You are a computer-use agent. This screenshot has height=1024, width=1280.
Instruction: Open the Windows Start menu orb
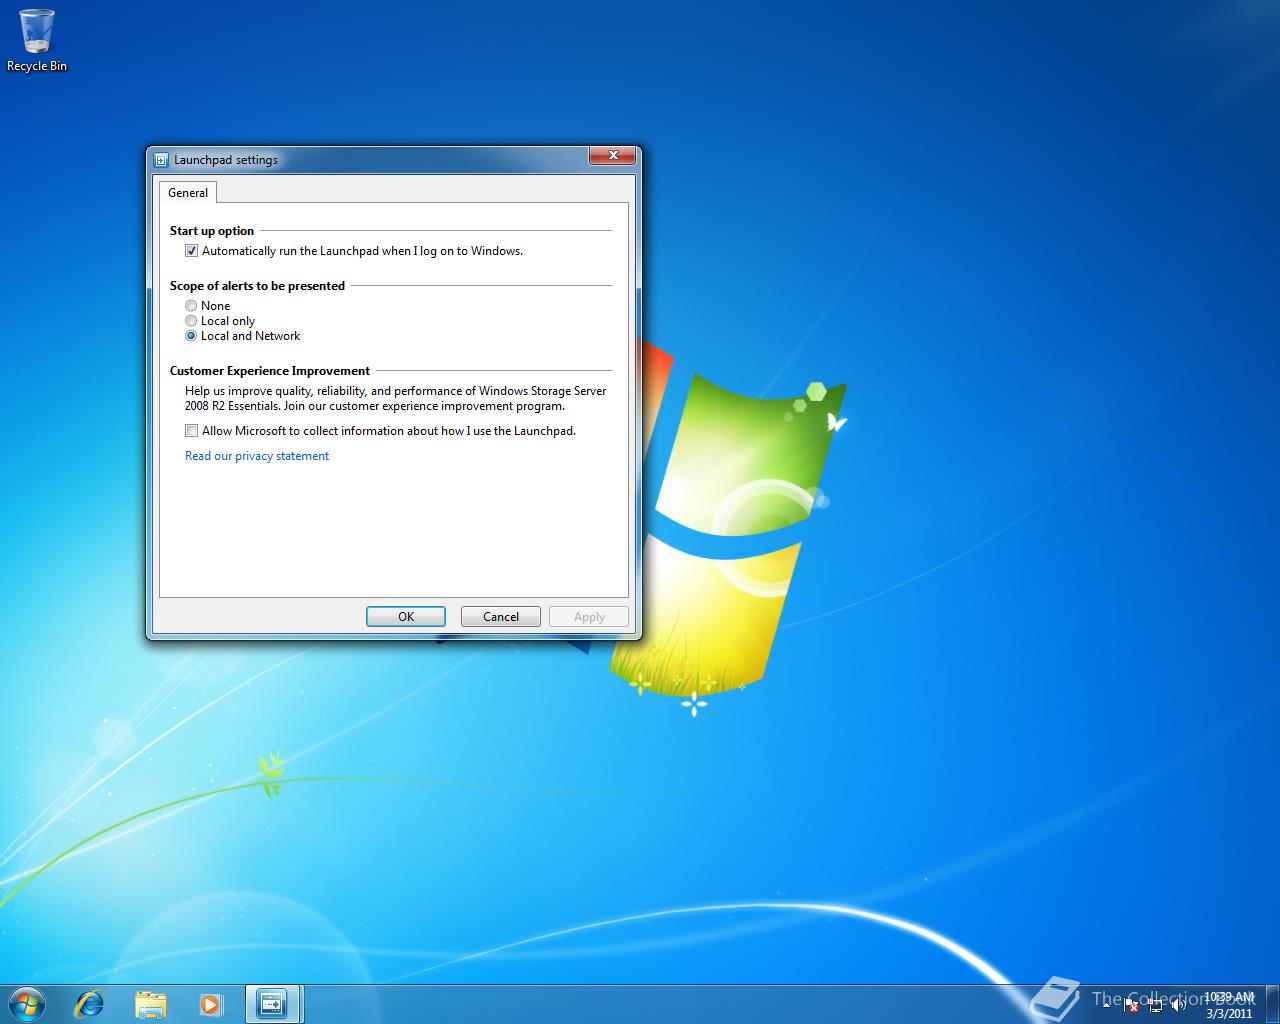click(x=26, y=1004)
